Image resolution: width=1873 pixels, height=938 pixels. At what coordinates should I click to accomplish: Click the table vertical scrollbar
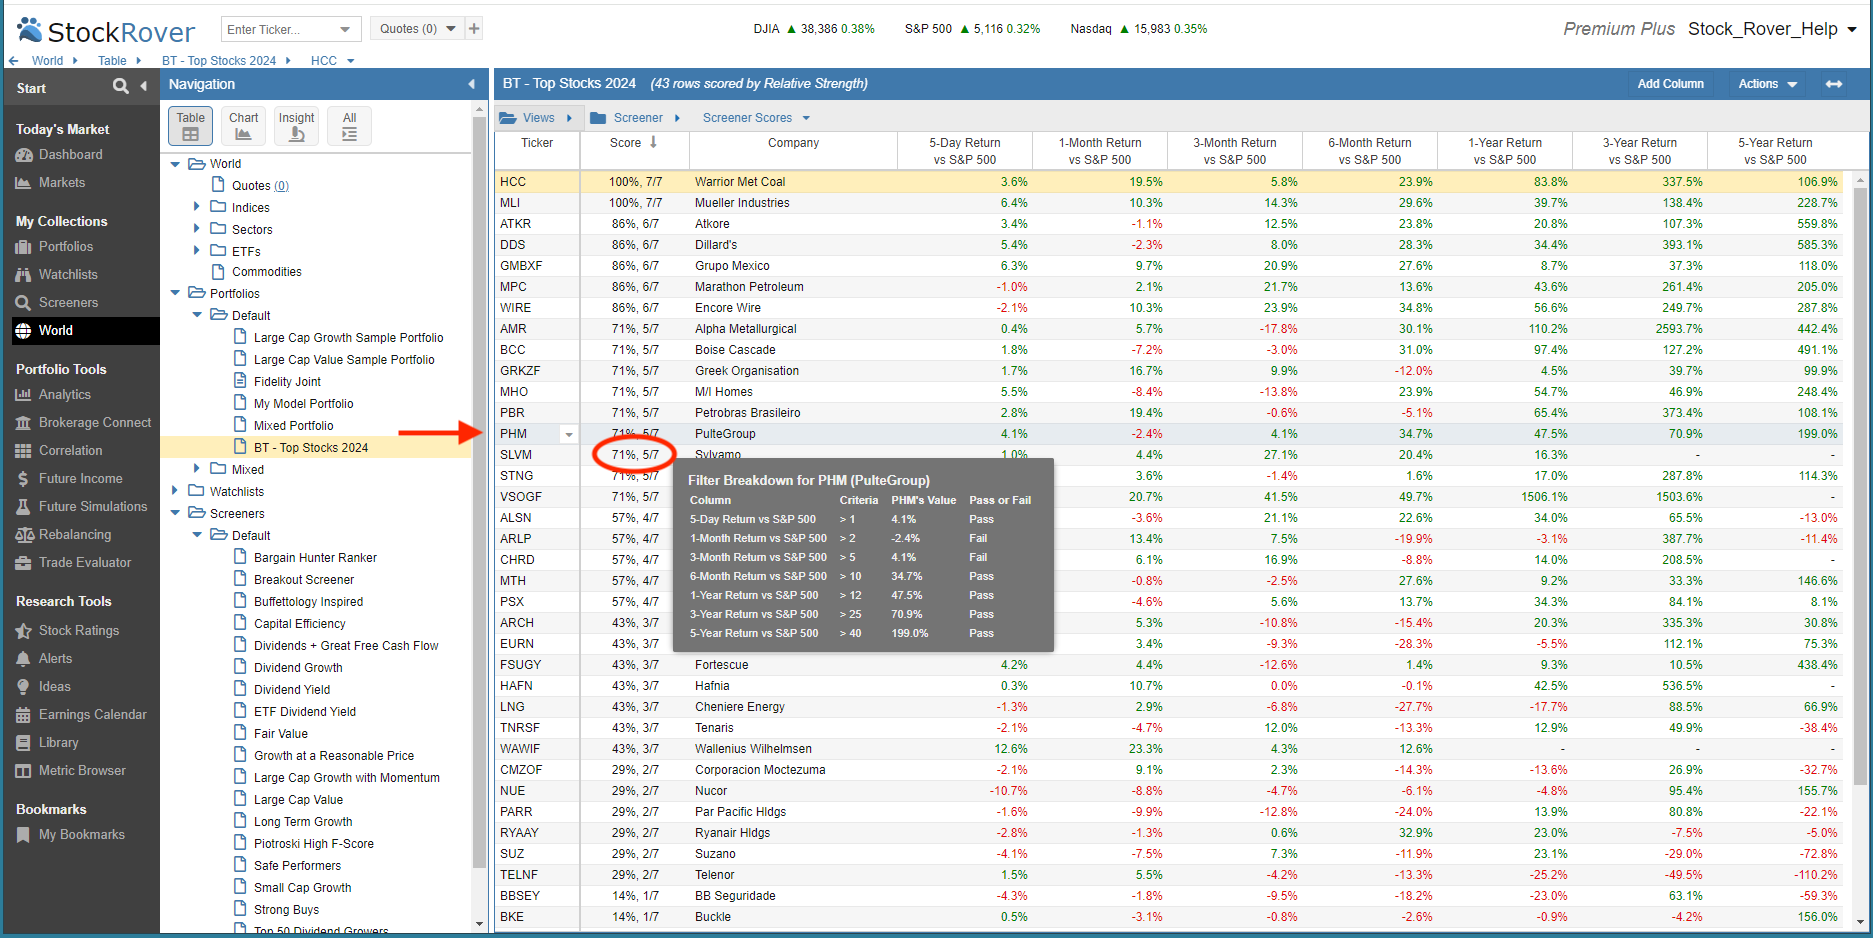1860,485
